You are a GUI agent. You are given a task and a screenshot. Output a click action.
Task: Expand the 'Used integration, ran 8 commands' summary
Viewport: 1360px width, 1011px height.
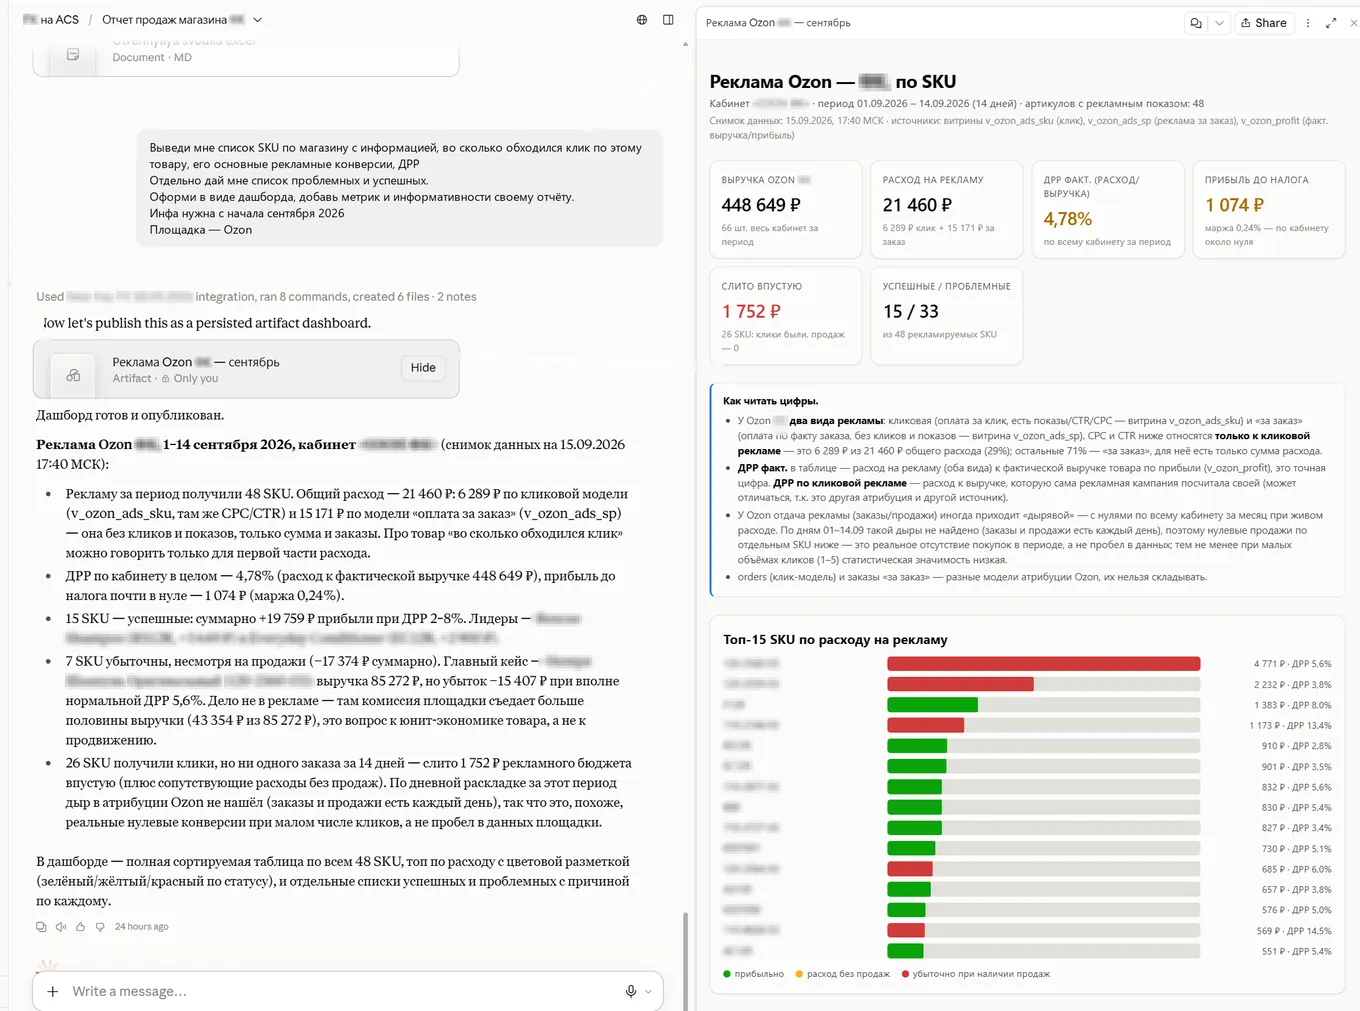[x=256, y=297]
